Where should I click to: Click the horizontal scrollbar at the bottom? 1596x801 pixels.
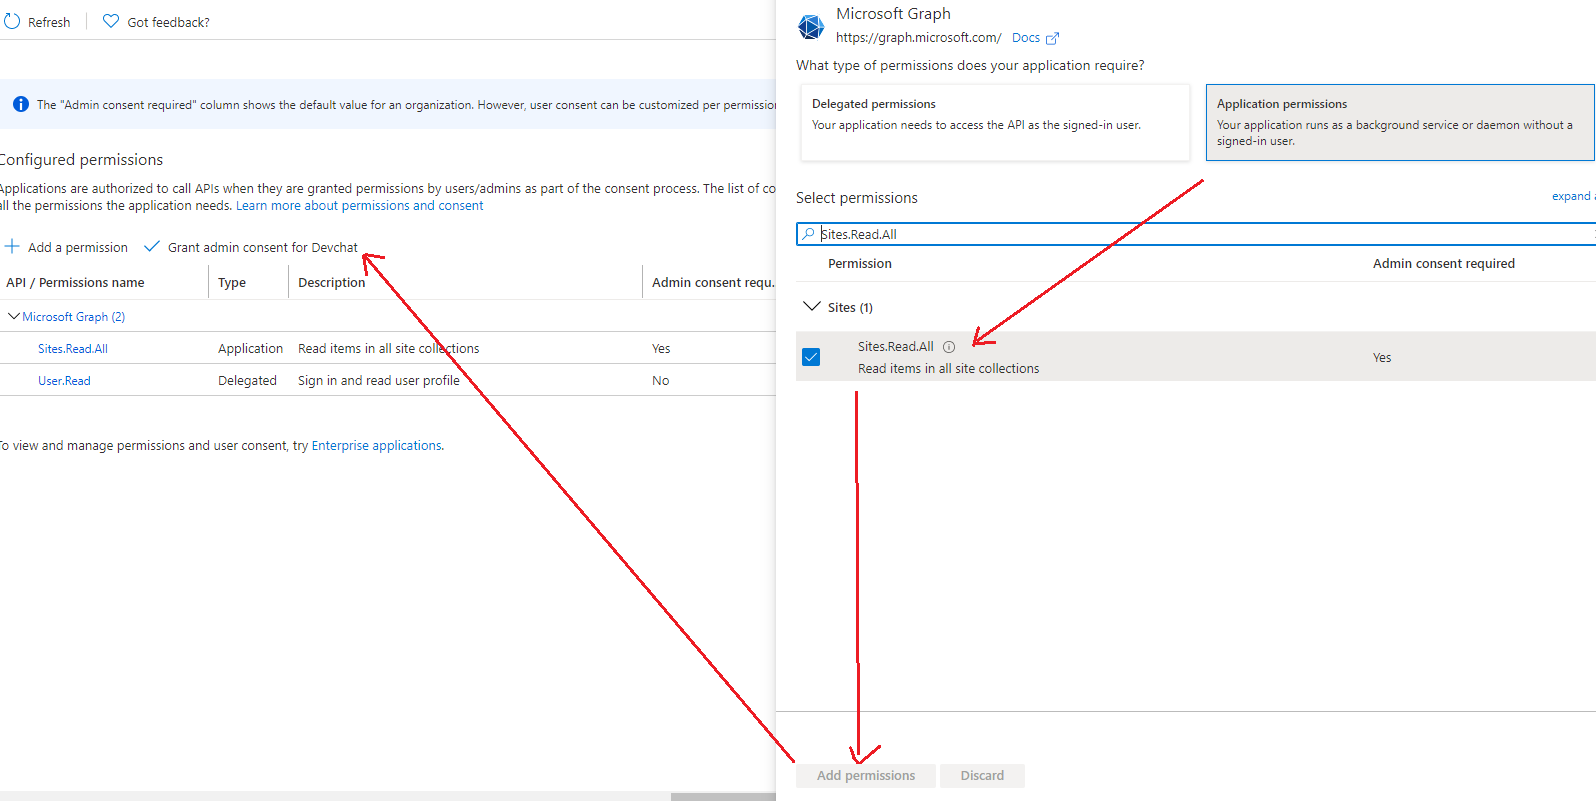click(723, 796)
